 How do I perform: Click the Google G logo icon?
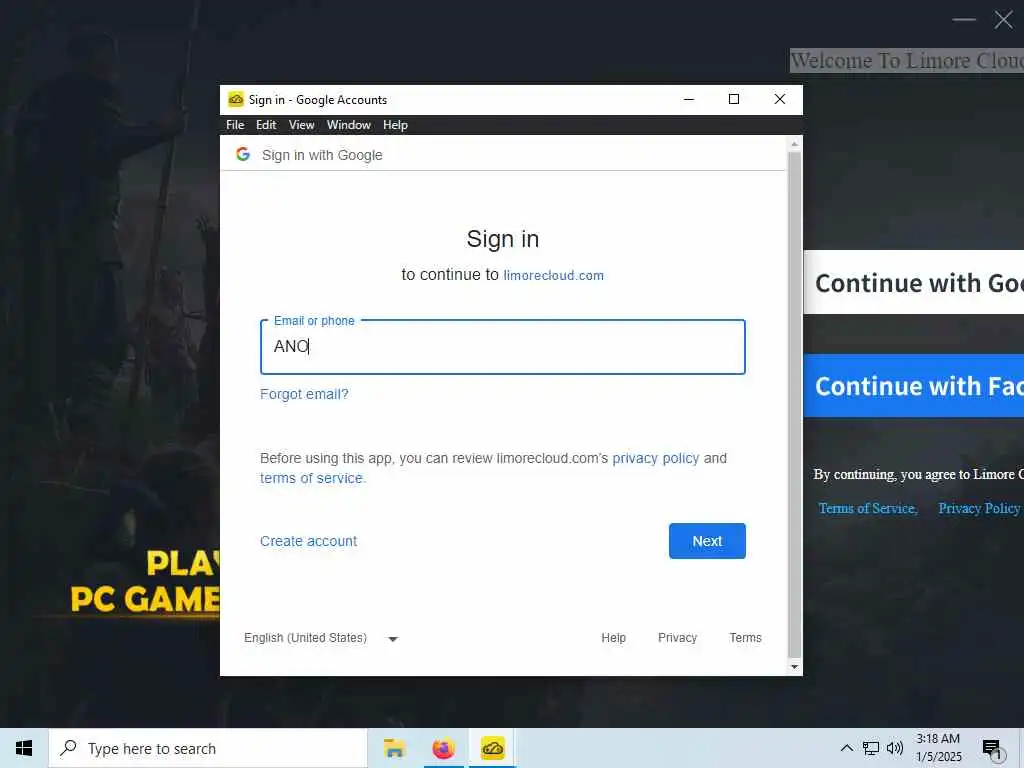pyautogui.click(x=243, y=154)
